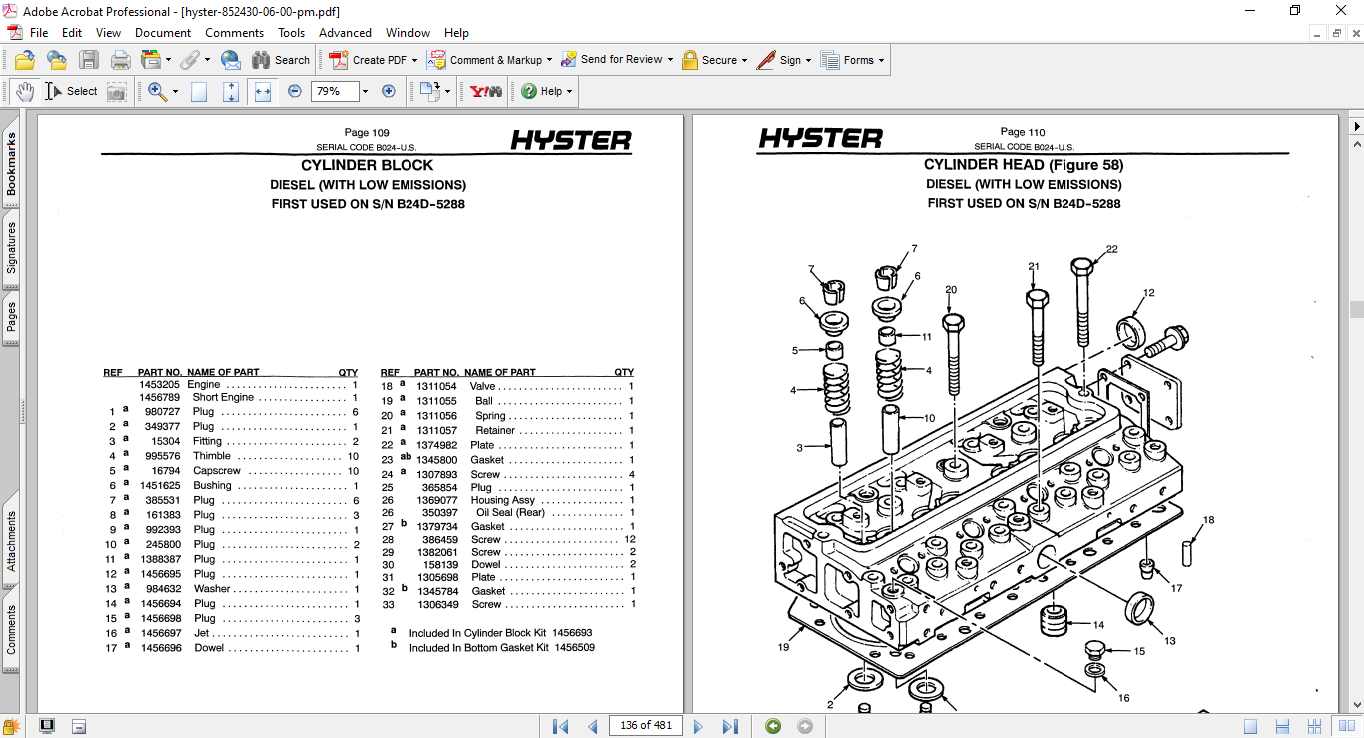Click the Search button
1364x738 pixels.
(x=281, y=60)
